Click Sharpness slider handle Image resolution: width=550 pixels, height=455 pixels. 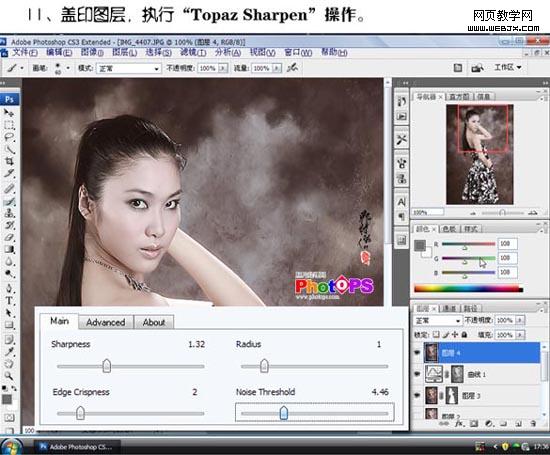(x=107, y=366)
